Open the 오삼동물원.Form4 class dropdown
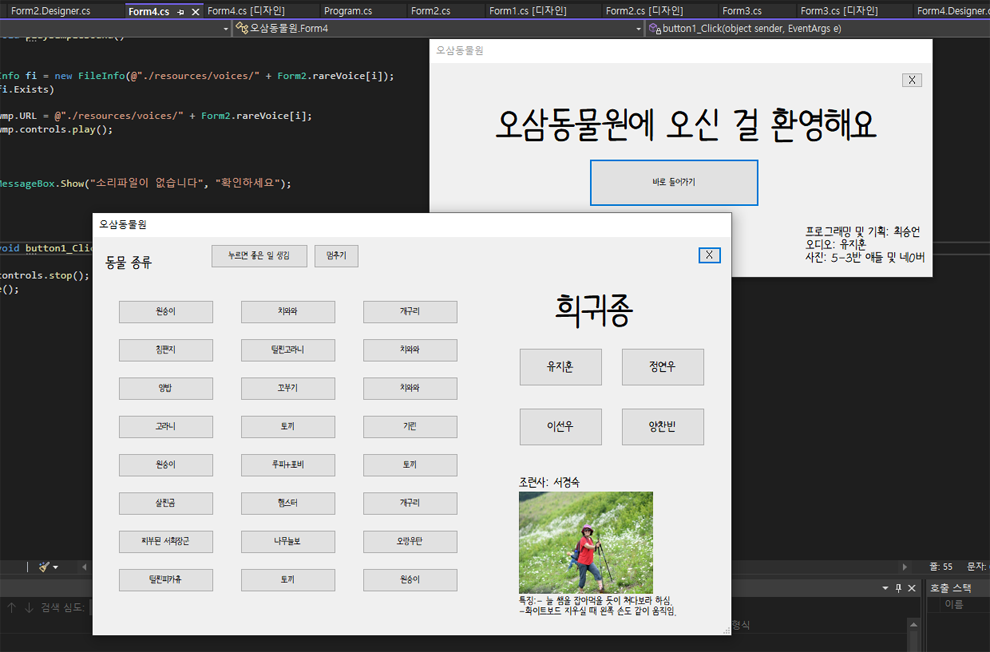Viewport: 990px width, 652px height. (x=639, y=29)
